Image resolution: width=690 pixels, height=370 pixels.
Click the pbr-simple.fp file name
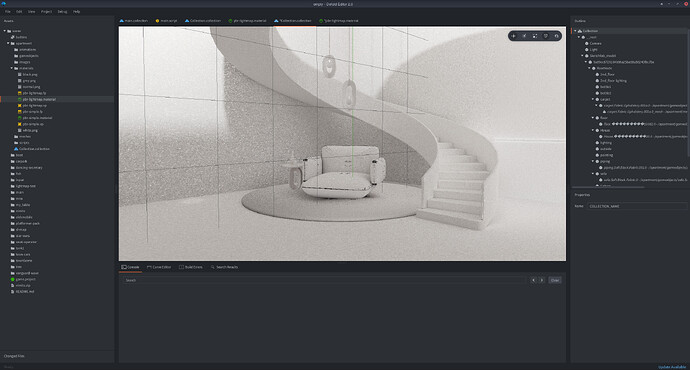(x=33, y=112)
